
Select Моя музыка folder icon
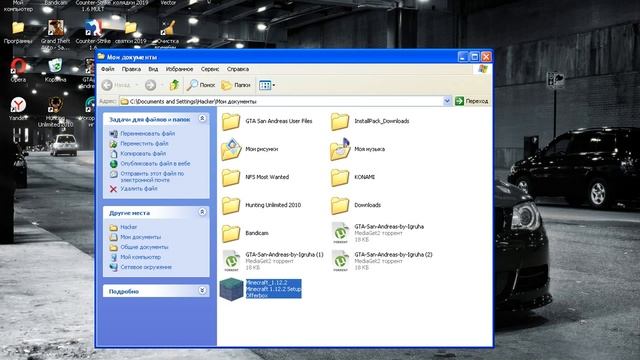[340, 149]
